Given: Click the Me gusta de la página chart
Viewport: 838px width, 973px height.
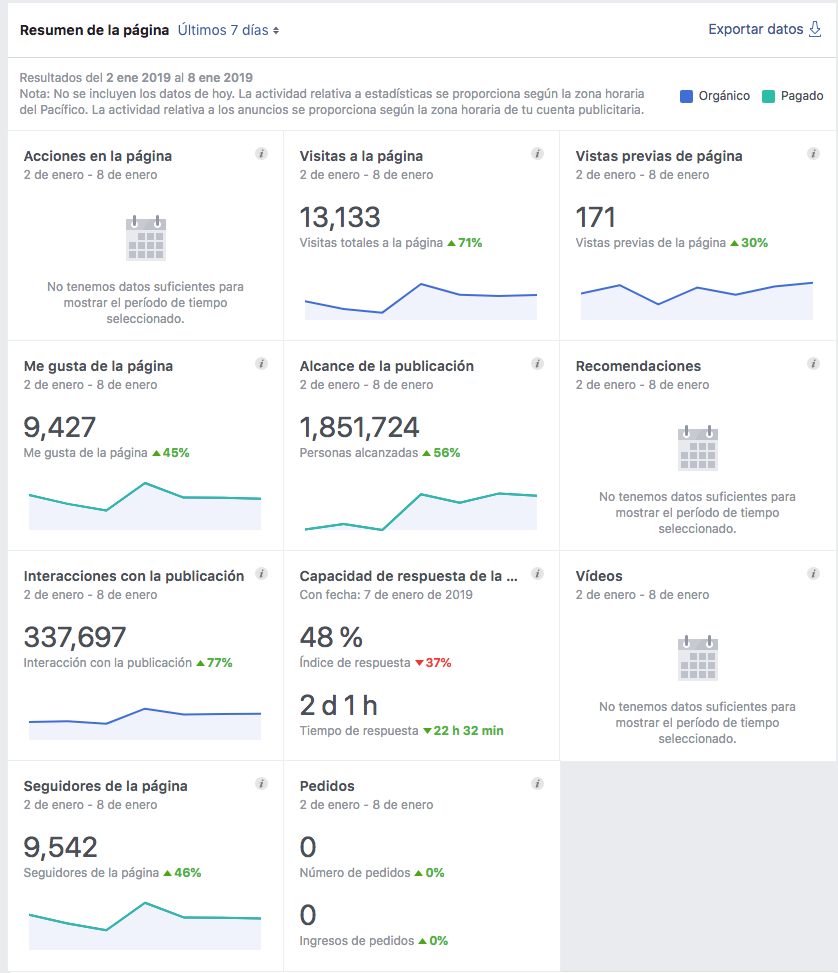Looking at the screenshot, I should [145, 506].
